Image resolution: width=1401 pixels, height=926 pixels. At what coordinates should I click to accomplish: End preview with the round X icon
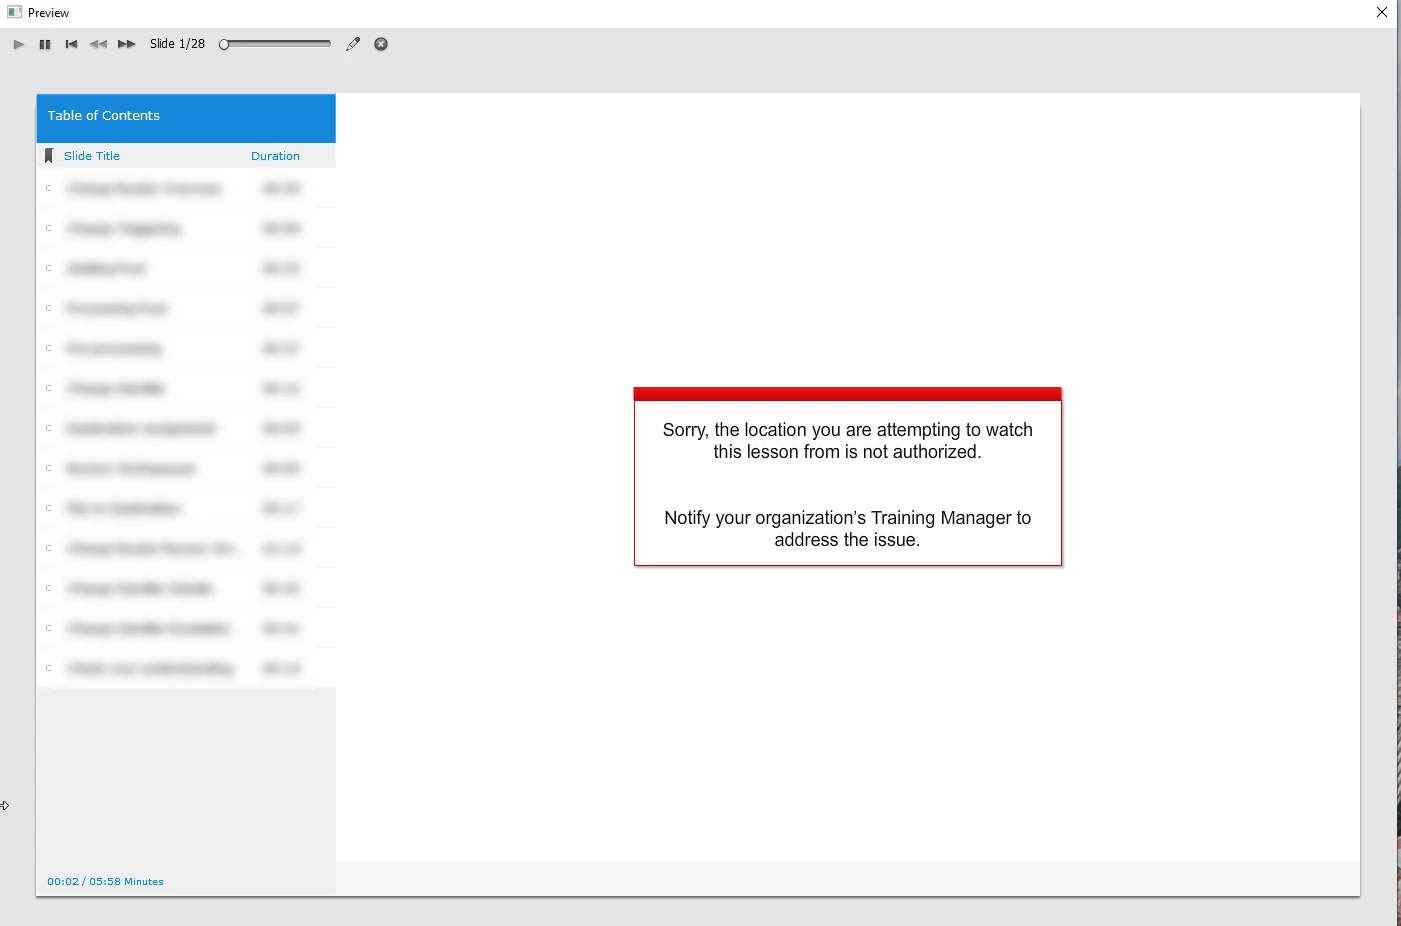(x=381, y=44)
